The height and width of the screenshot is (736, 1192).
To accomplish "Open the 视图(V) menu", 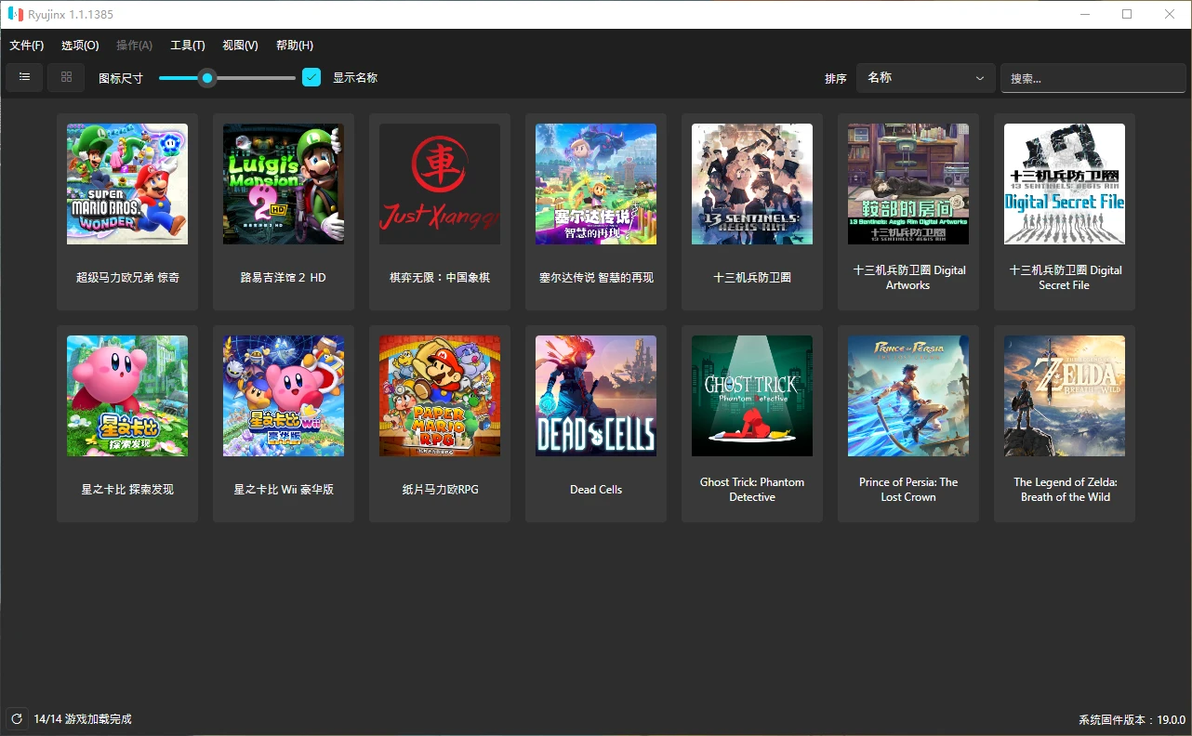I will [x=239, y=45].
